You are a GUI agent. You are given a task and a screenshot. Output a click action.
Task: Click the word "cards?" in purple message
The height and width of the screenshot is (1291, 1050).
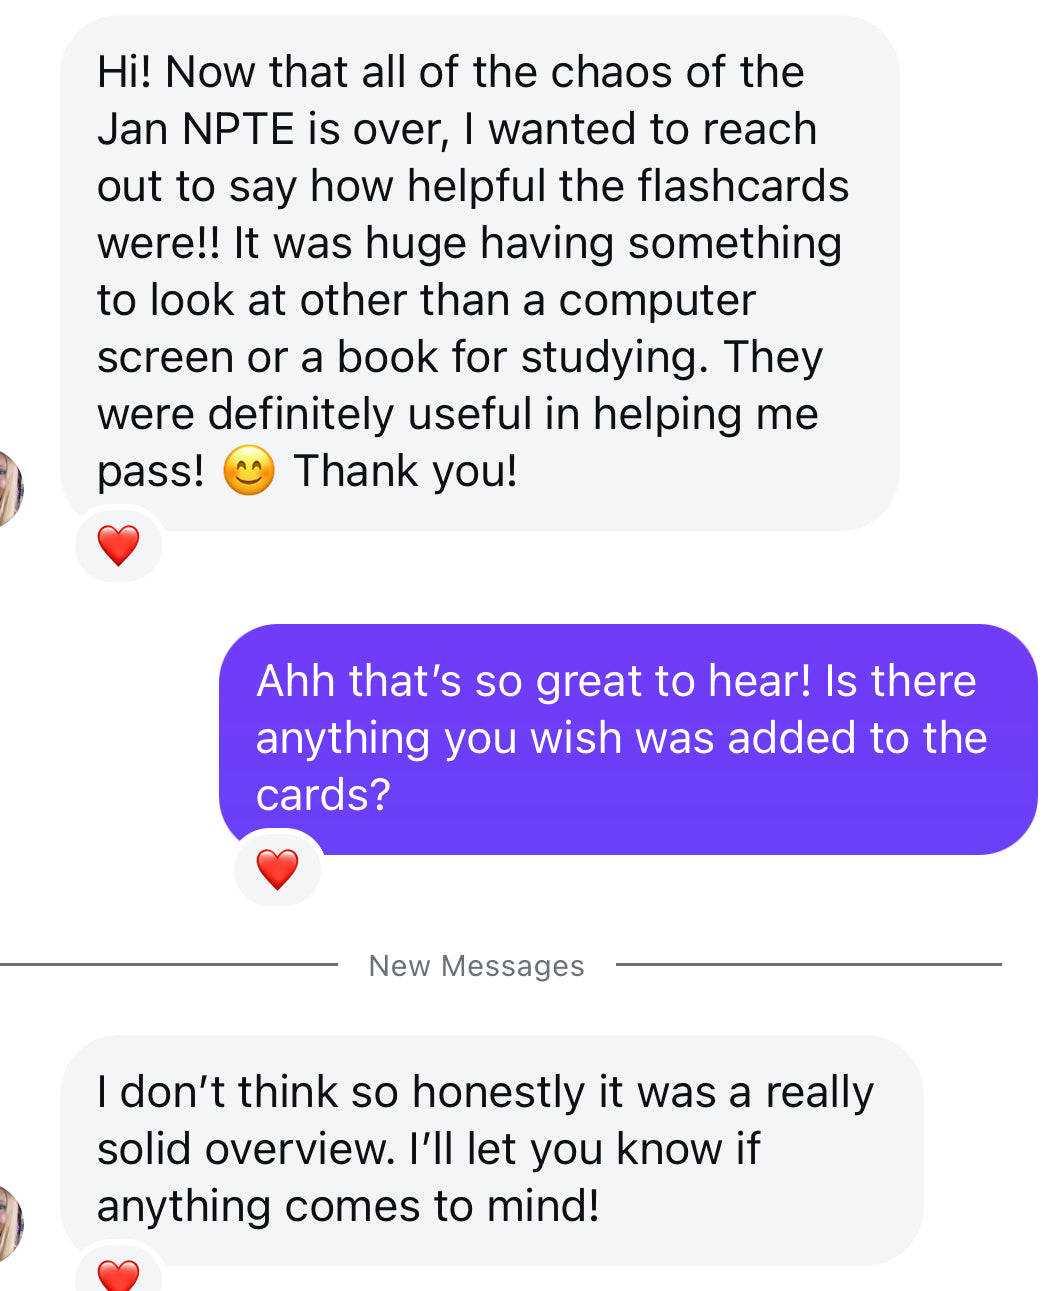[x=323, y=795]
